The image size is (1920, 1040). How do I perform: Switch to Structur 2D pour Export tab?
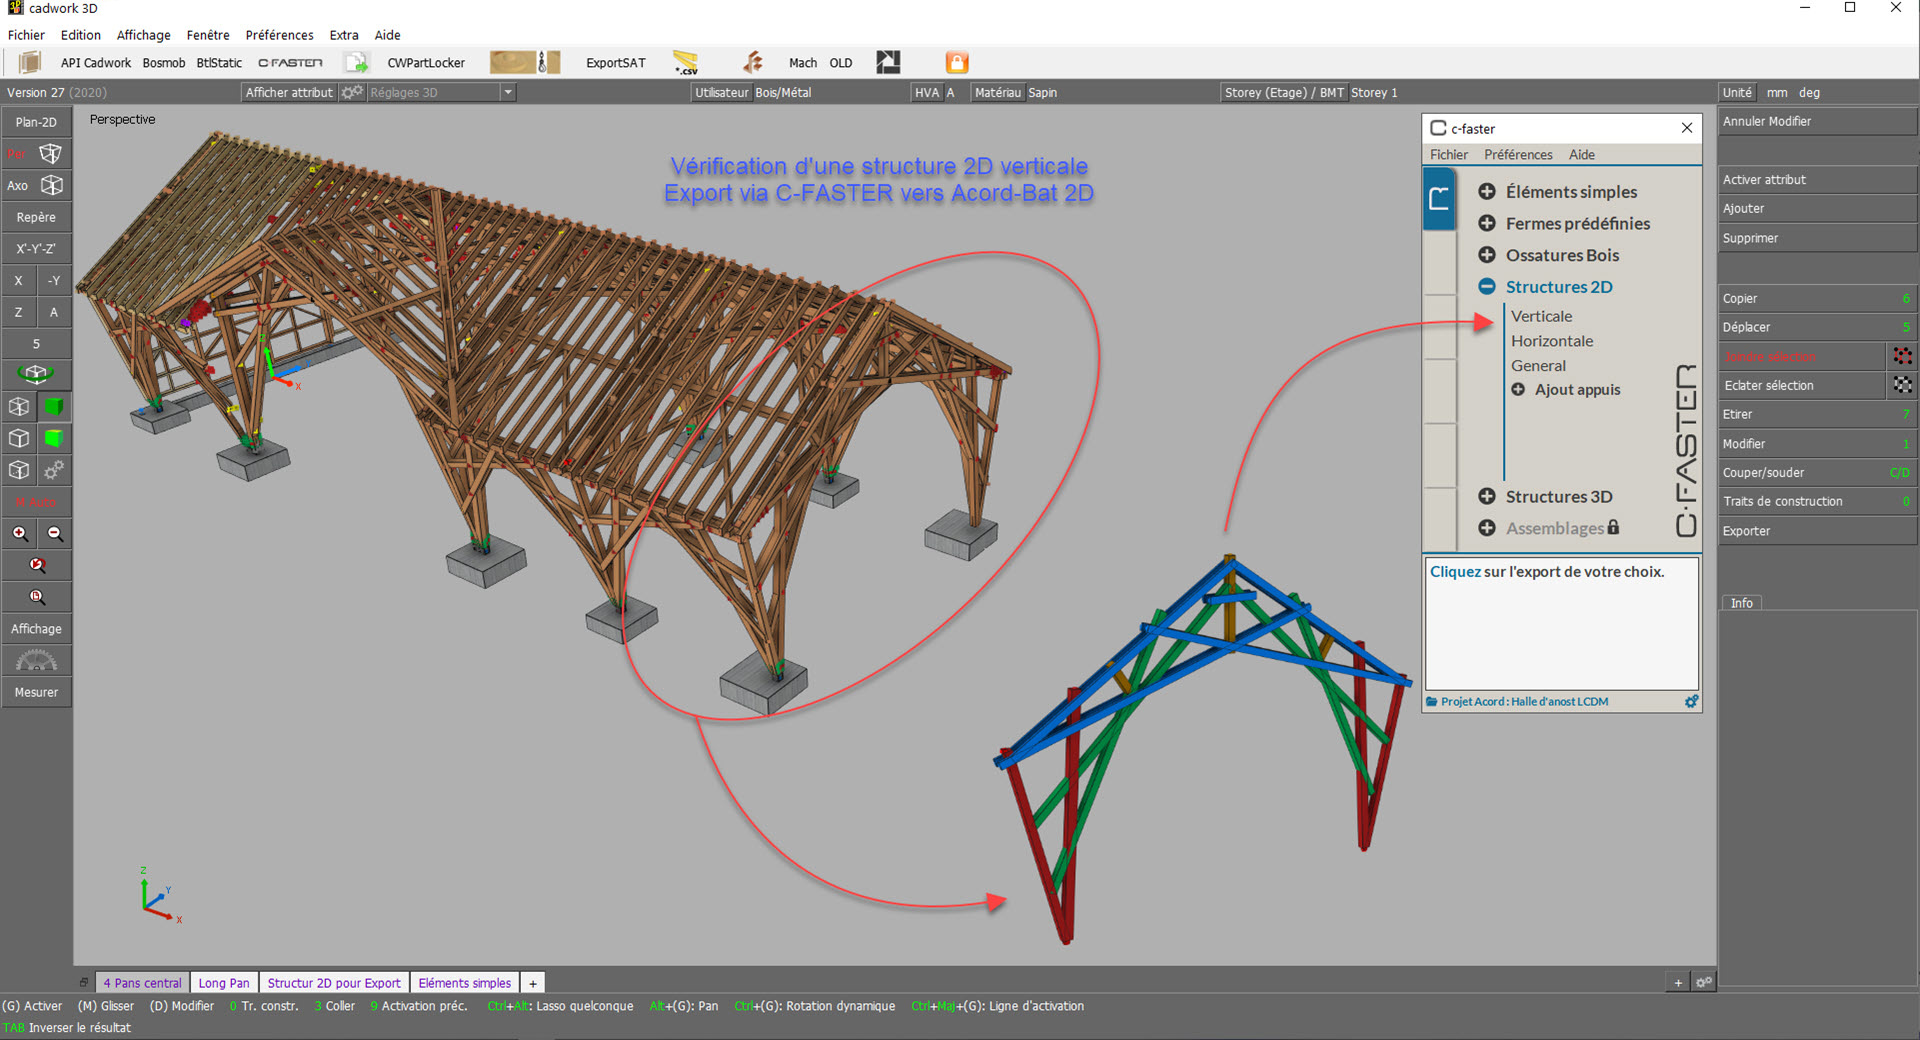pos(334,983)
